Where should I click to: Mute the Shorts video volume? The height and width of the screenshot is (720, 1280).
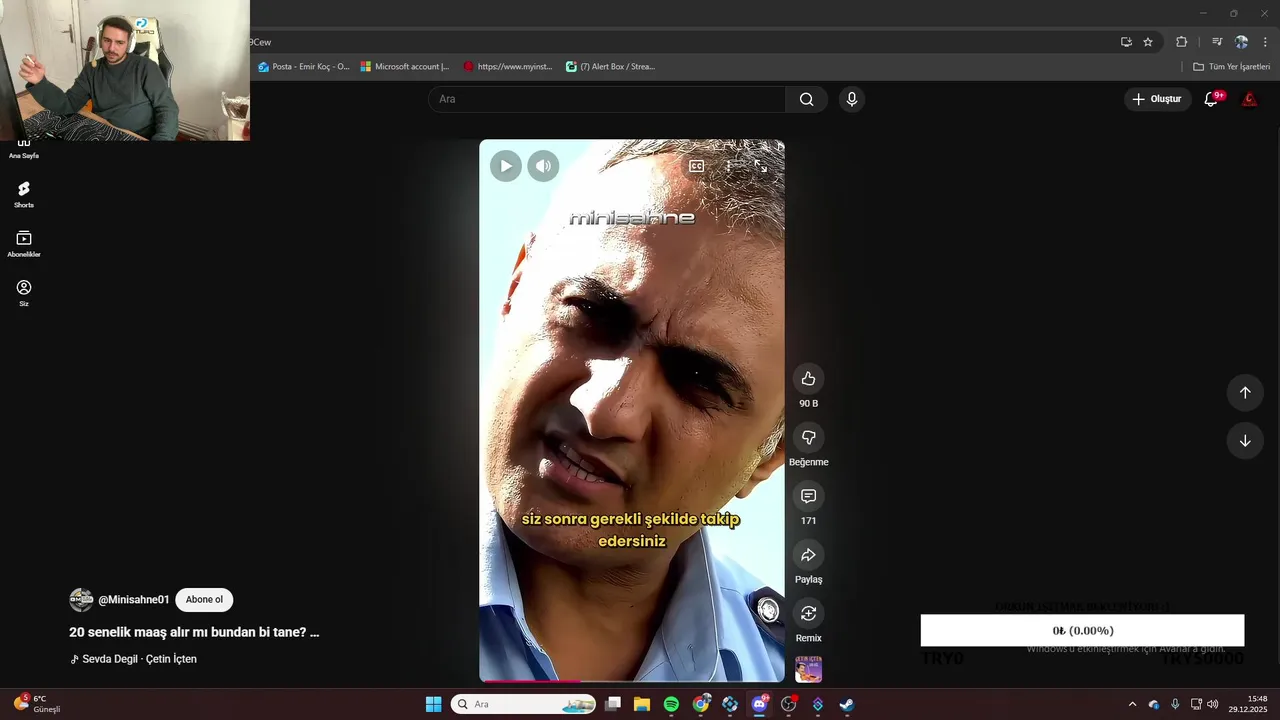coord(543,166)
